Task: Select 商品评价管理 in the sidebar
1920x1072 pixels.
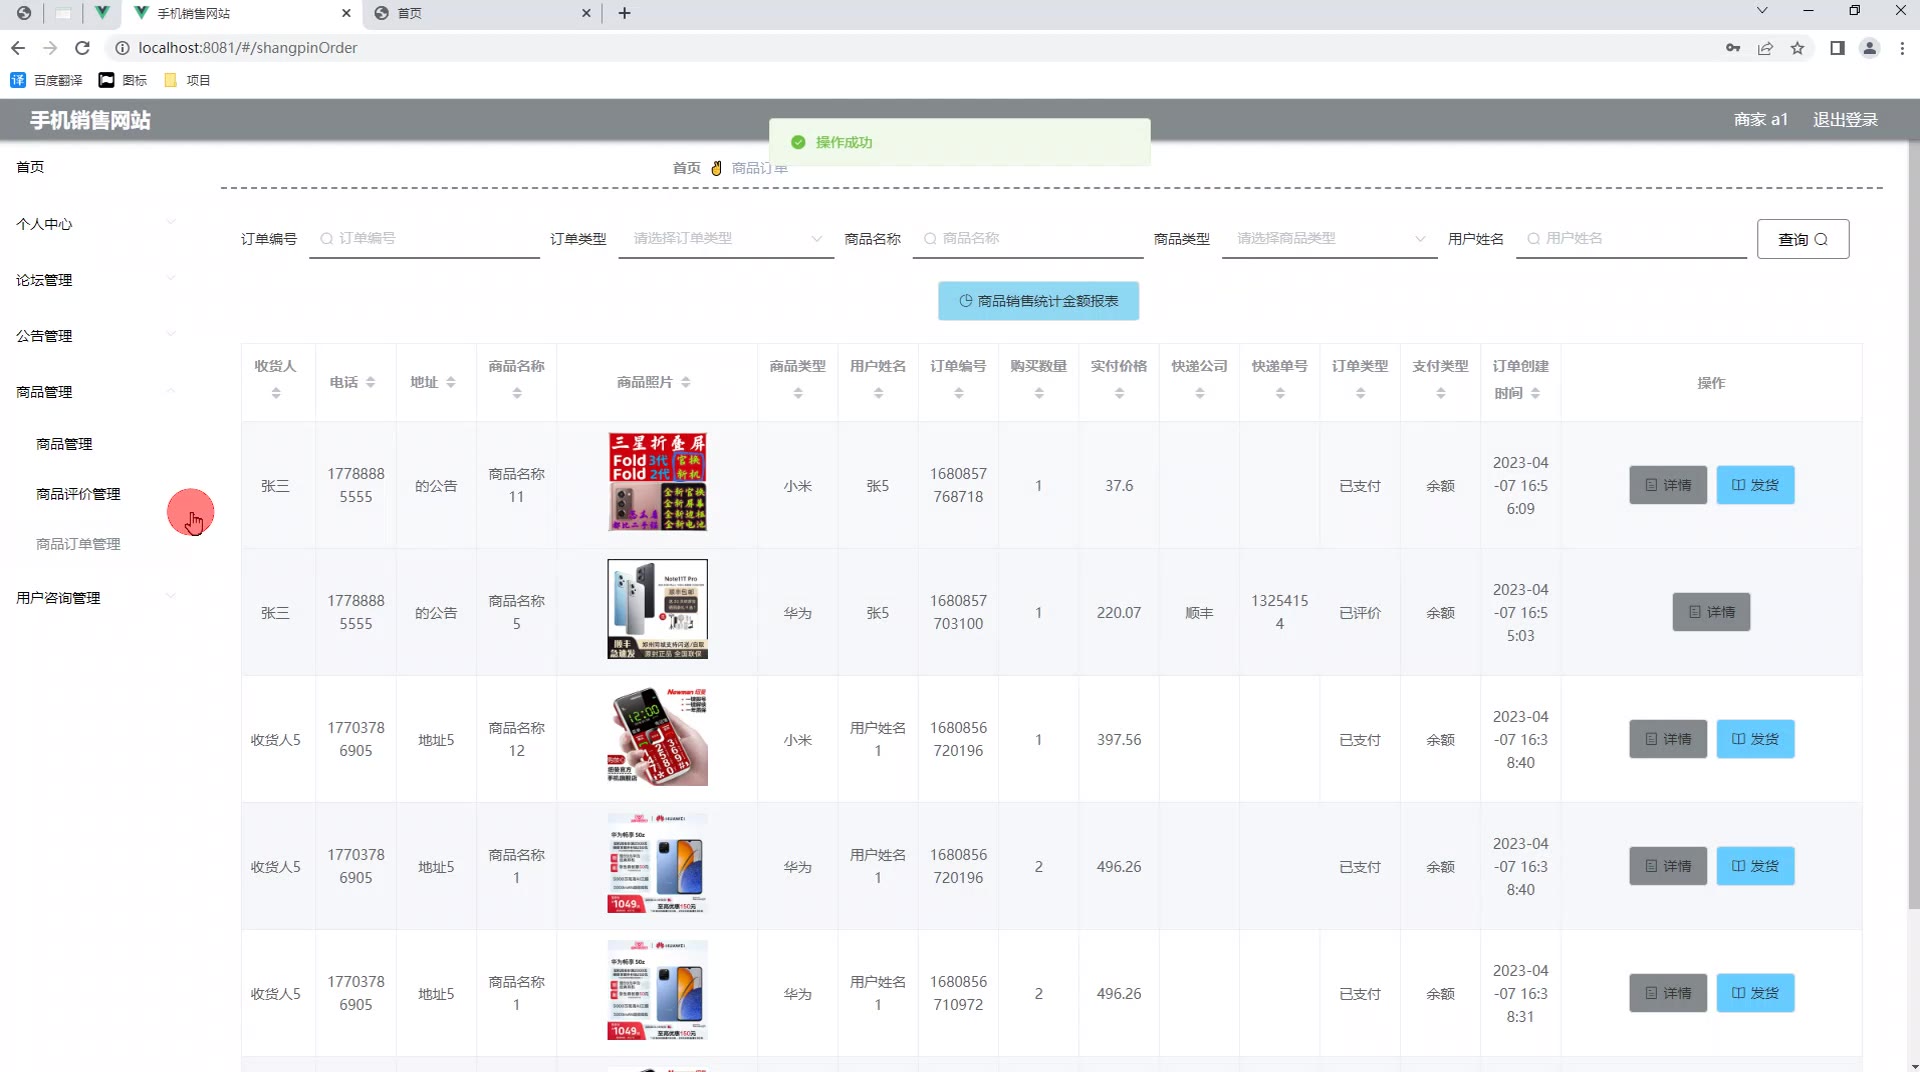Action: (x=78, y=494)
